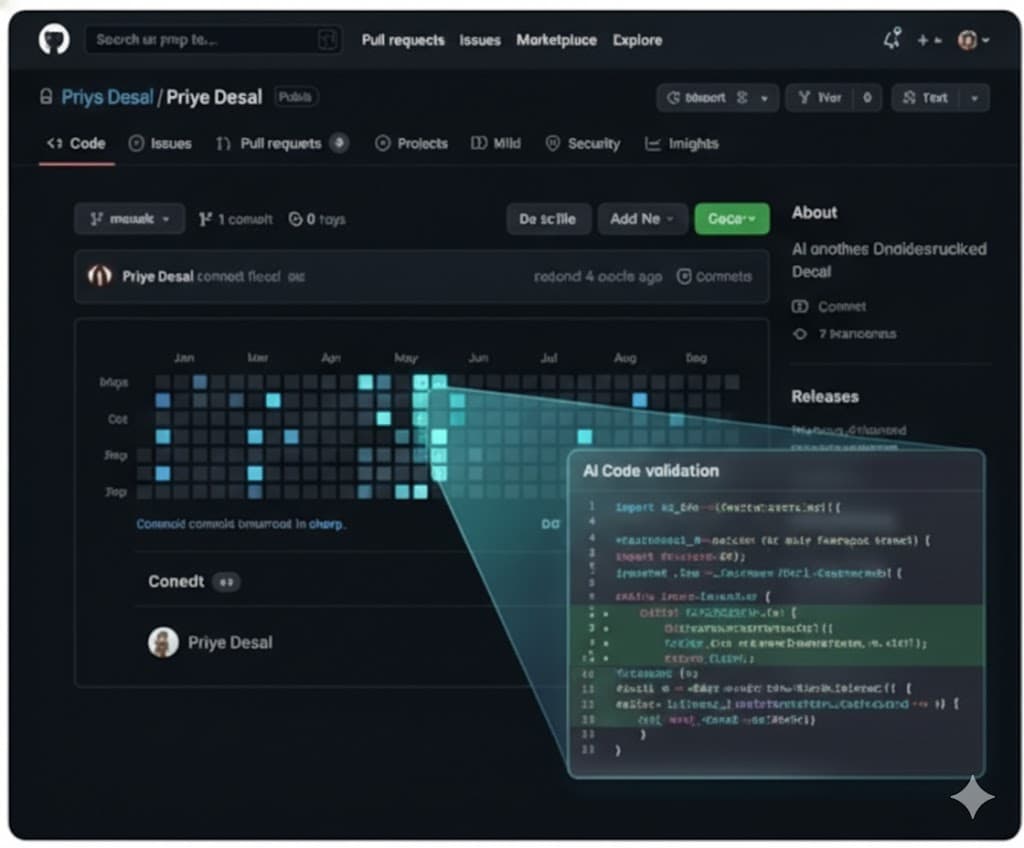
Task: Open the Releases section link
Action: [825, 396]
